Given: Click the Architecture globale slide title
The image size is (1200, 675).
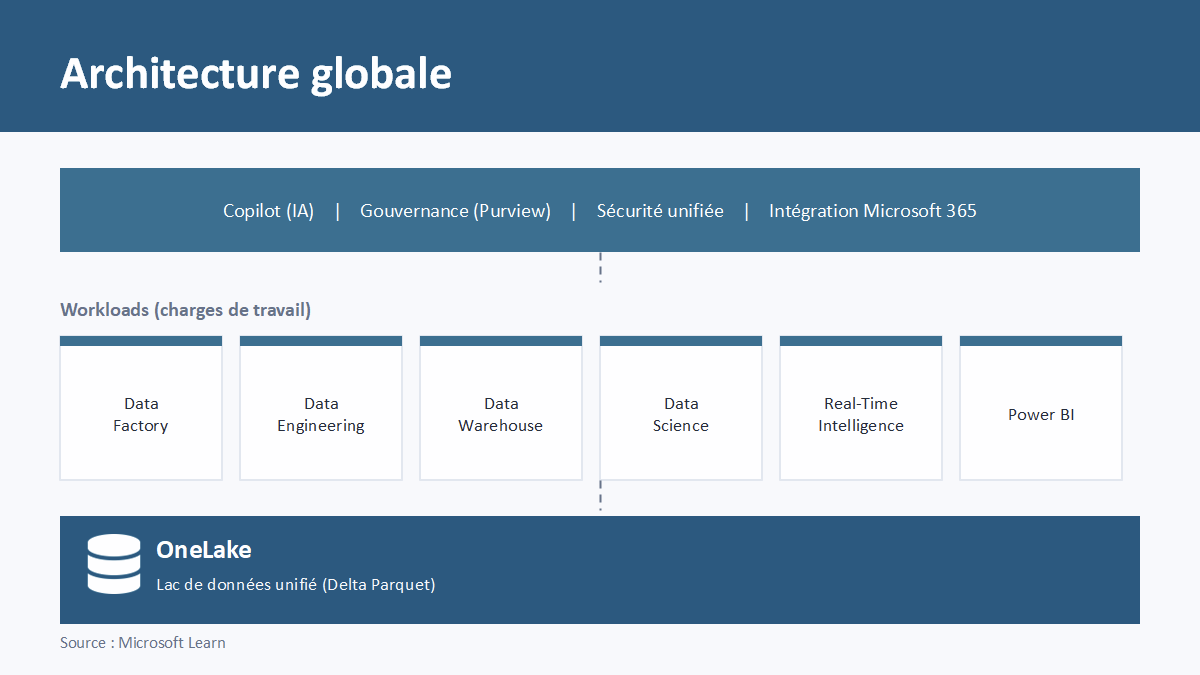Looking at the screenshot, I should 256,74.
